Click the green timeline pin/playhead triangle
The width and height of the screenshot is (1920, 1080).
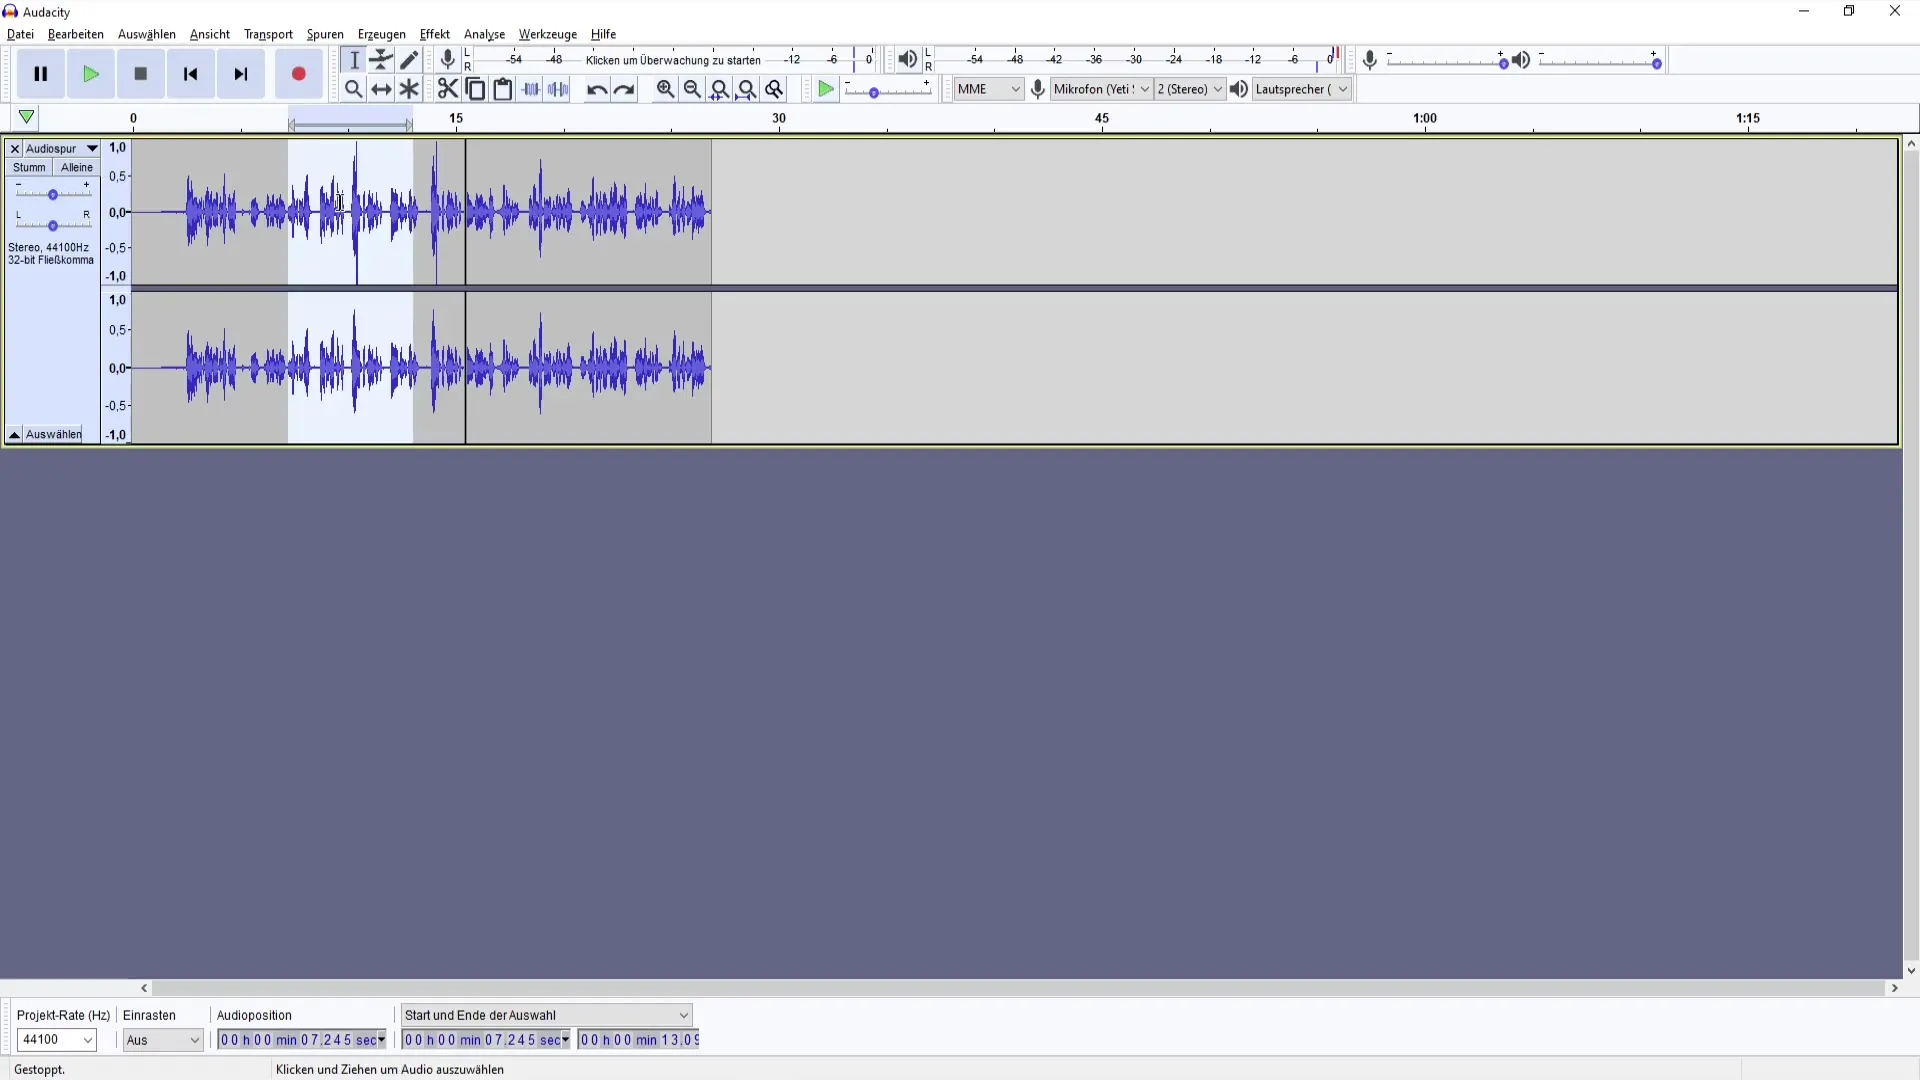pyautogui.click(x=27, y=117)
